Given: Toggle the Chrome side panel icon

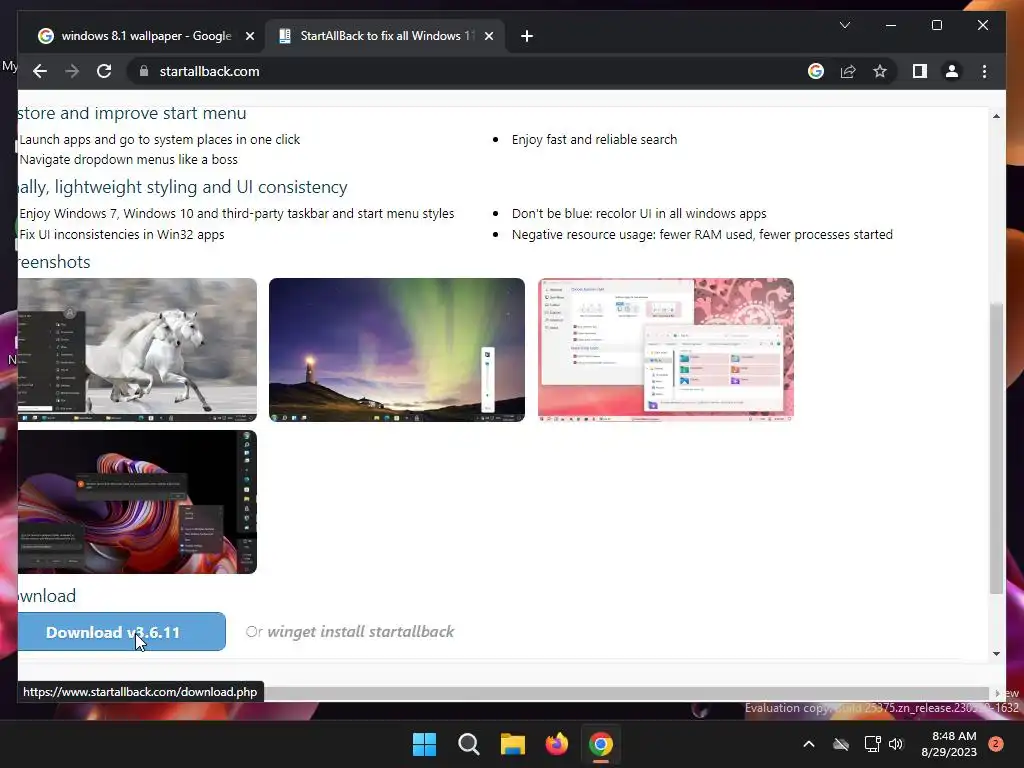Looking at the screenshot, I should [920, 71].
